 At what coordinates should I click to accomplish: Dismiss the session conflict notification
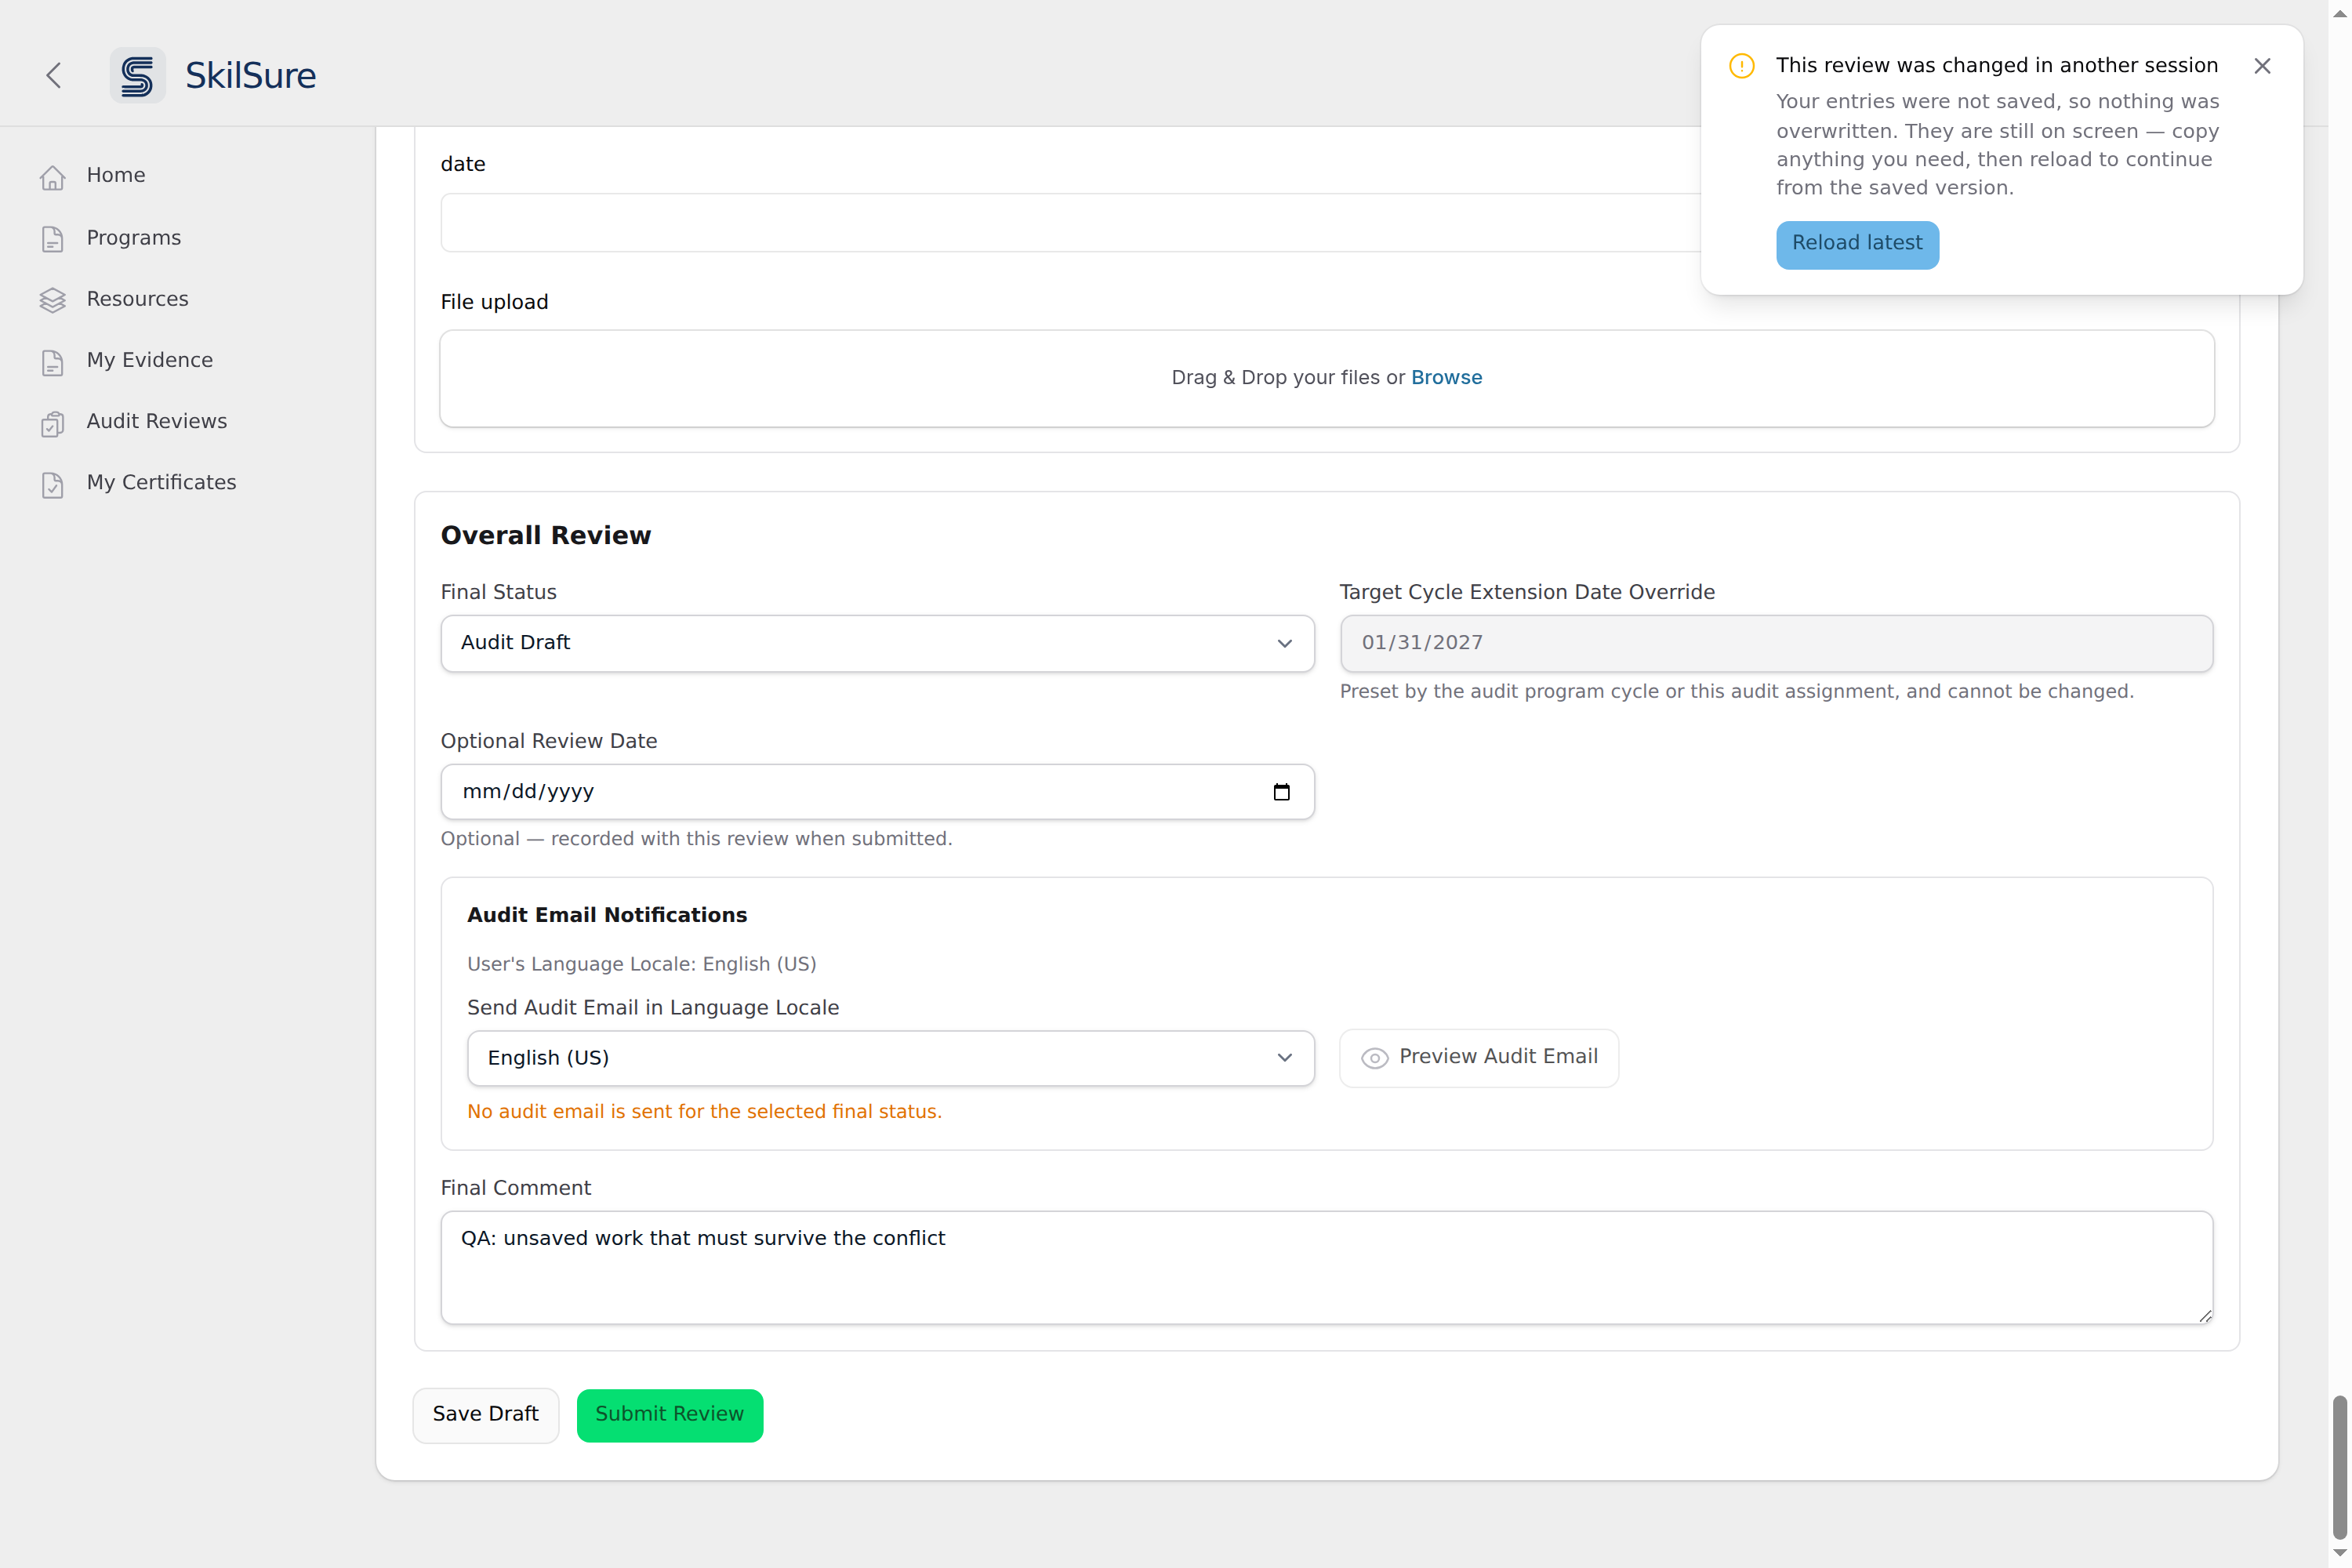point(2262,66)
